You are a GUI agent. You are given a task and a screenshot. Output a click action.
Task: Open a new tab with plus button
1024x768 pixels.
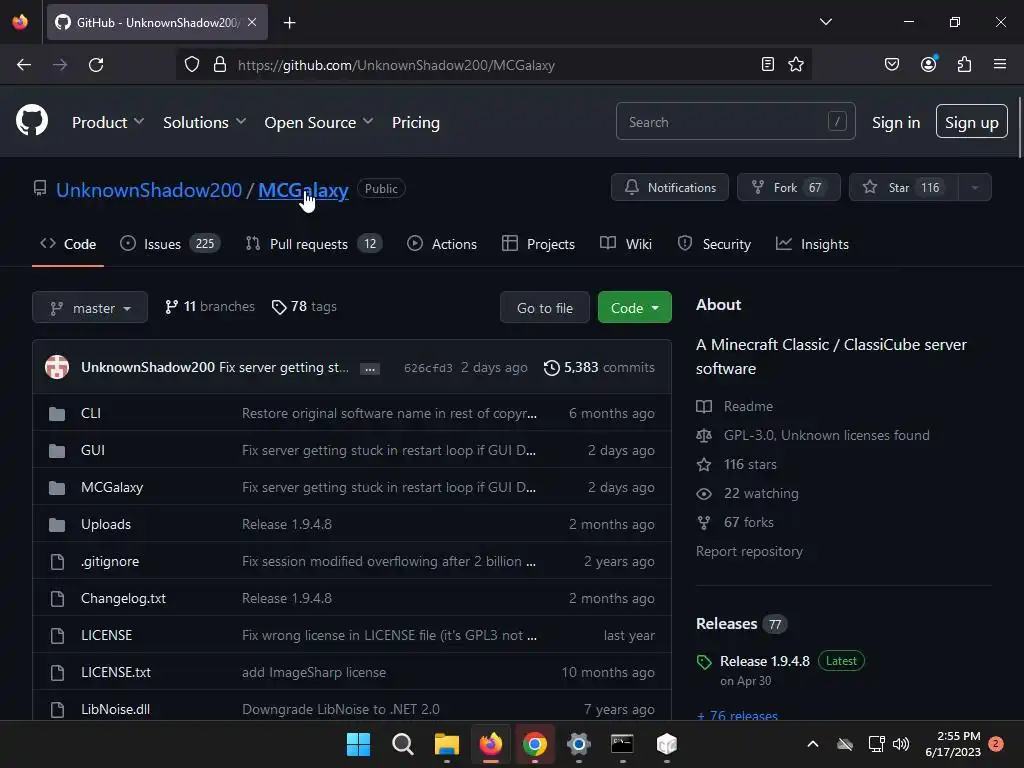(x=289, y=22)
